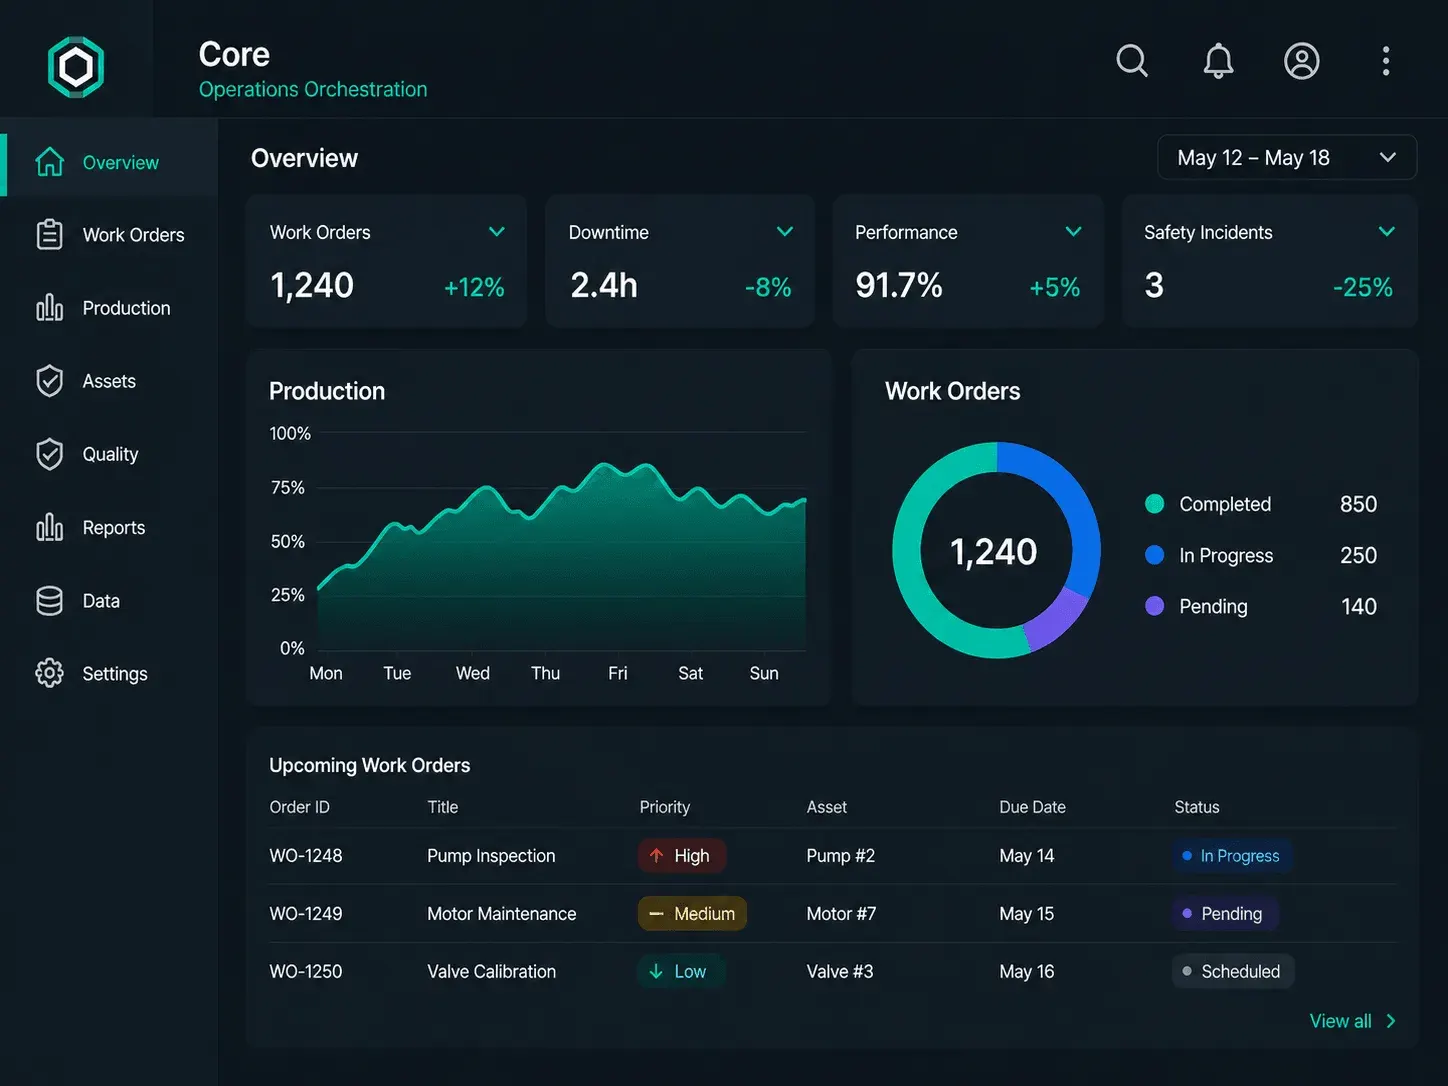Click the Motor Maintenance title
Screen dimensions: 1448x1086
coord(502,914)
